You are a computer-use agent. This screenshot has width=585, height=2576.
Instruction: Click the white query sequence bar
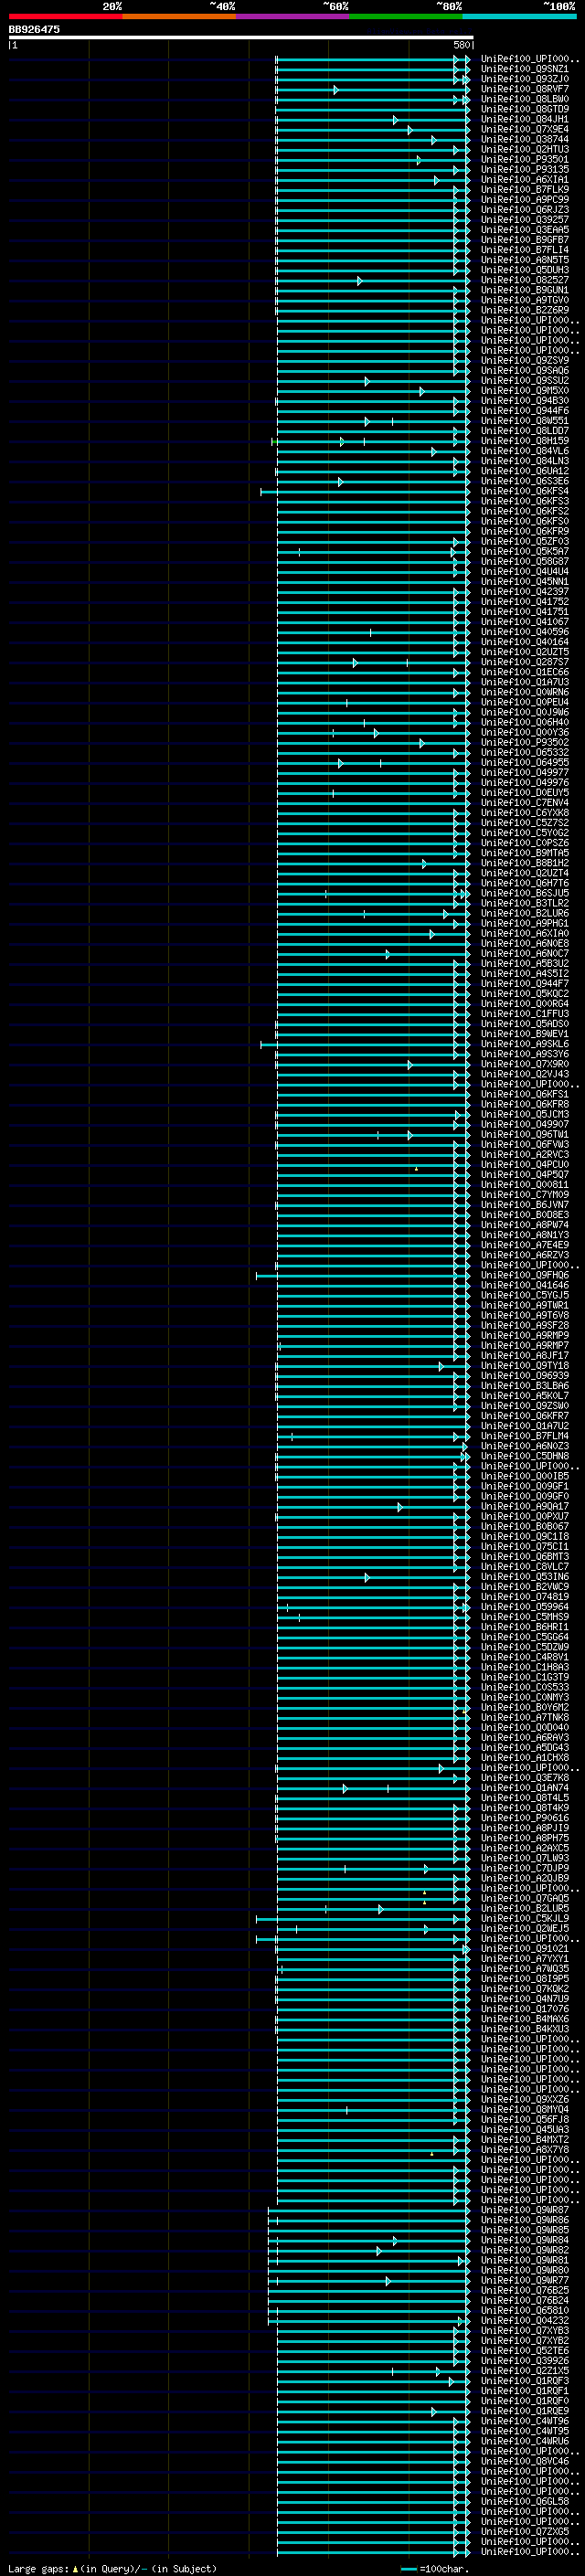(x=241, y=38)
